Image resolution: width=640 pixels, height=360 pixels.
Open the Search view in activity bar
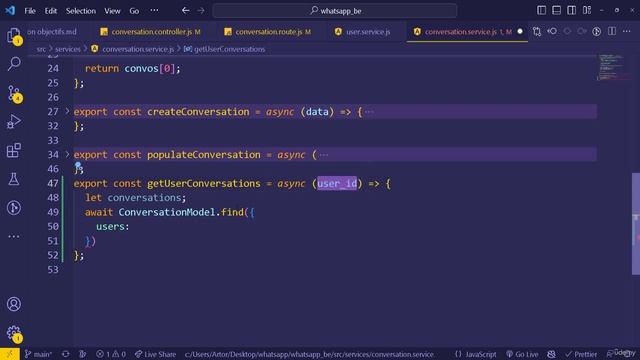[x=14, y=64]
